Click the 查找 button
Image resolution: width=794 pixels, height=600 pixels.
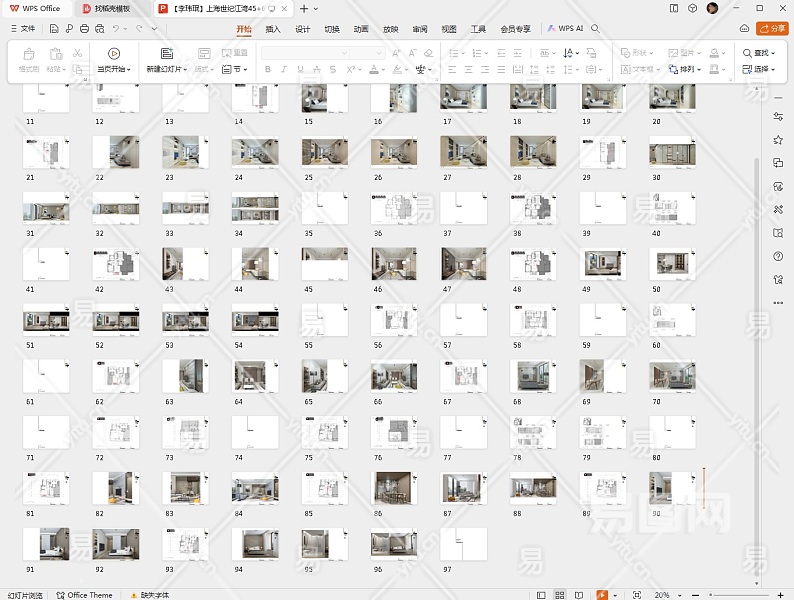[x=759, y=53]
